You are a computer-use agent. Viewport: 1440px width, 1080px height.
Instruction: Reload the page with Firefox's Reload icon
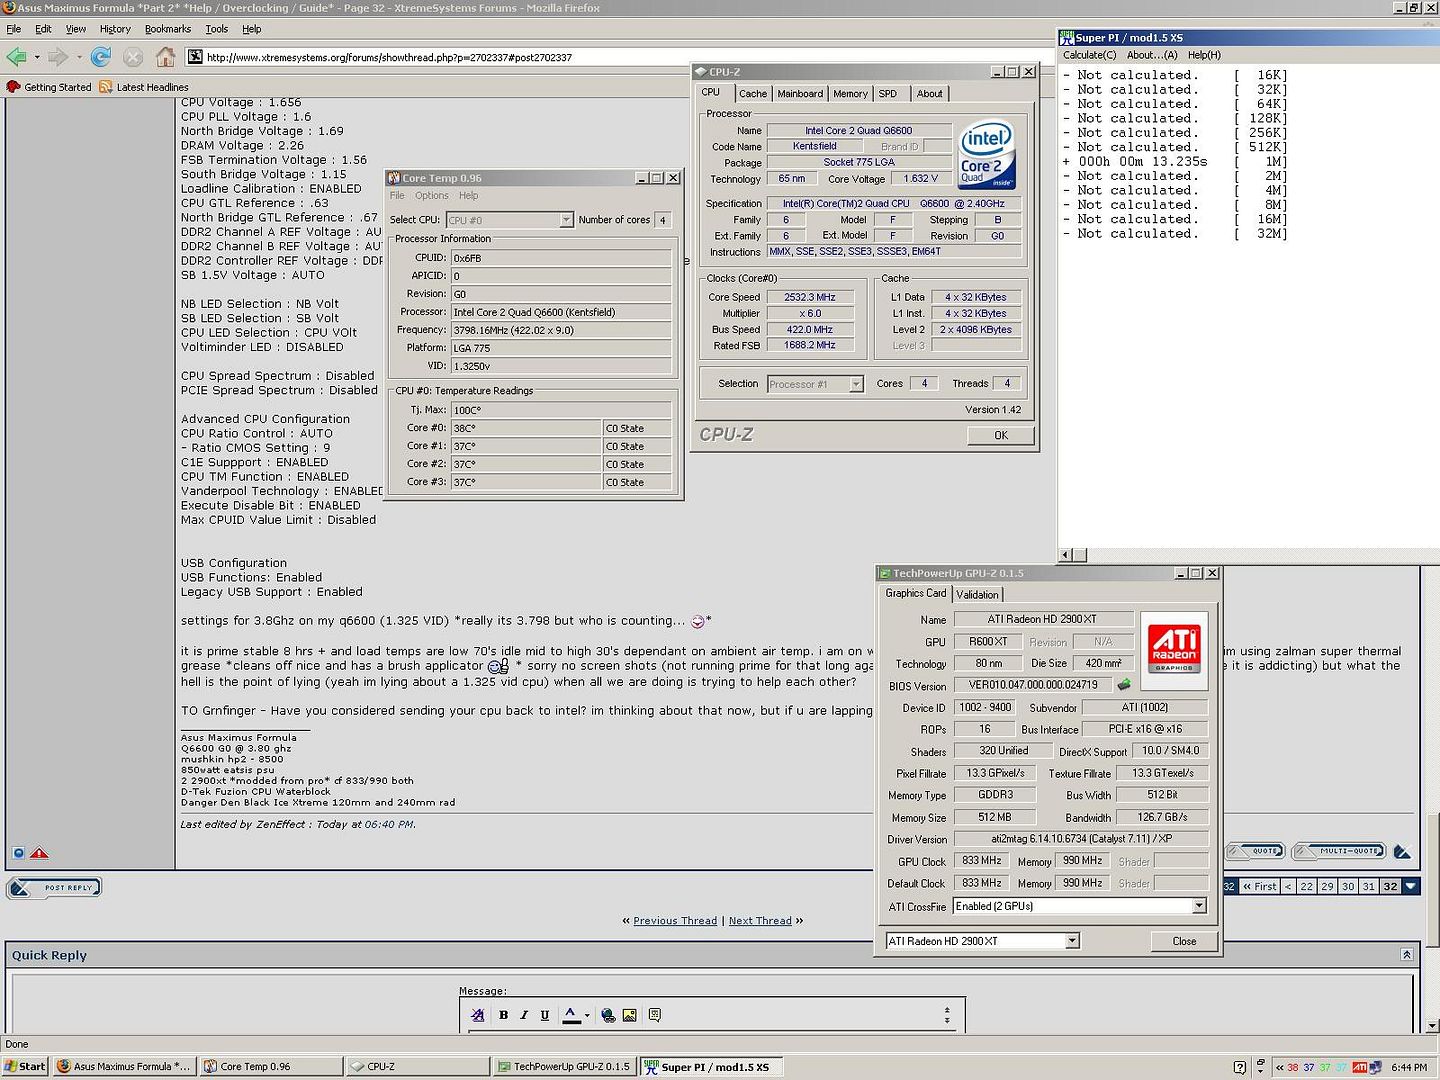[x=101, y=57]
